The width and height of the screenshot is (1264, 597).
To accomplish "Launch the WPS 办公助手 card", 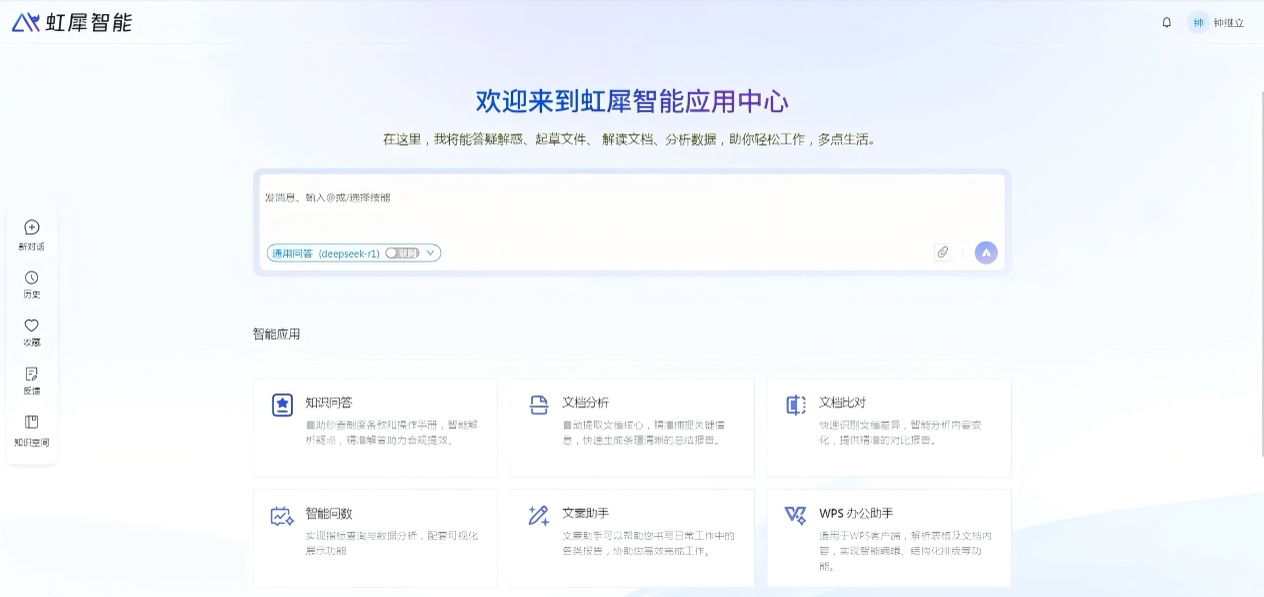I will click(x=889, y=537).
